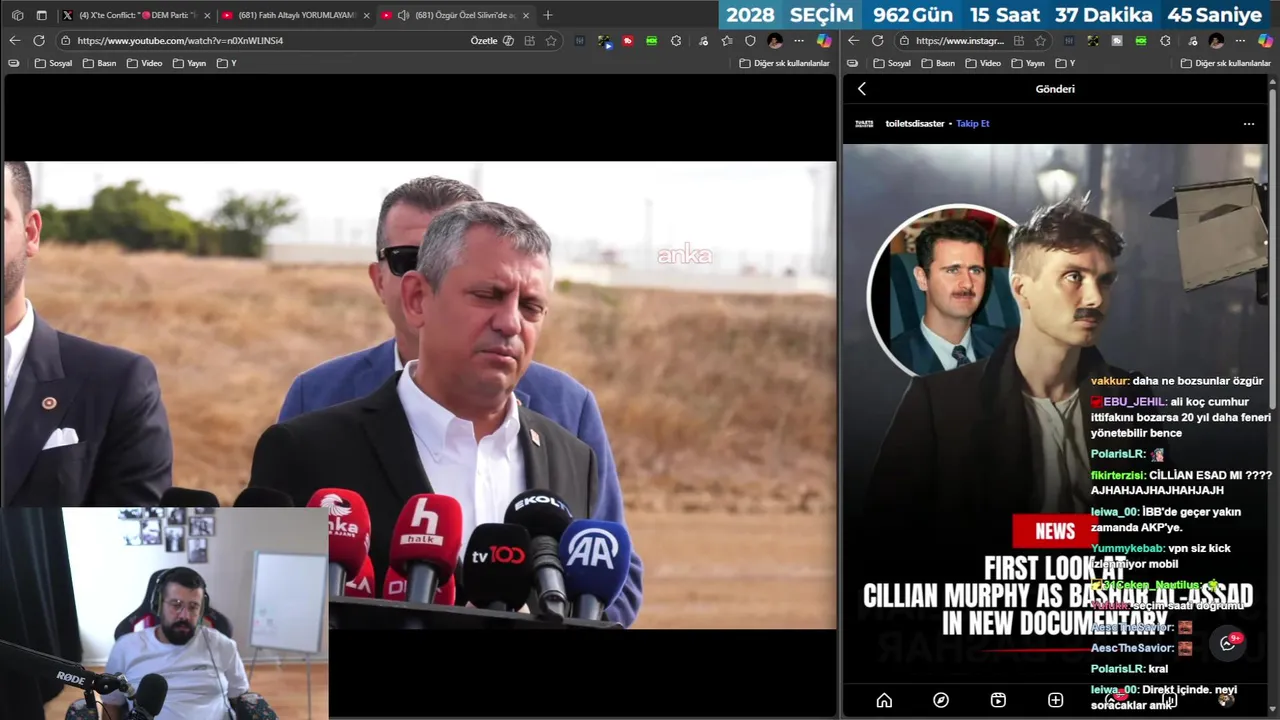The height and width of the screenshot is (720, 1280).
Task: Open the toiletsdisaster profile link
Action: click(x=915, y=124)
